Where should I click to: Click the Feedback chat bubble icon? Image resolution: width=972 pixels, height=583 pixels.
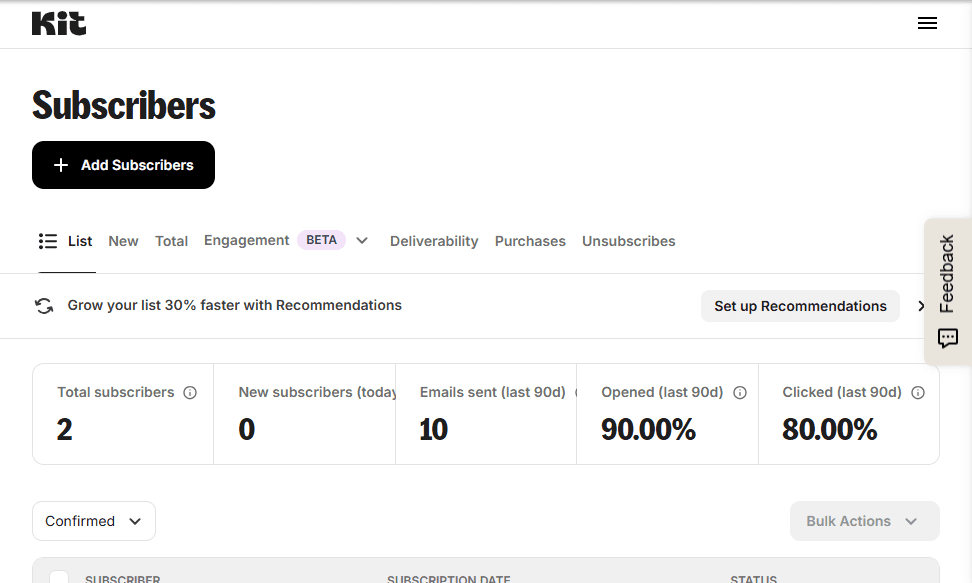[x=948, y=339]
